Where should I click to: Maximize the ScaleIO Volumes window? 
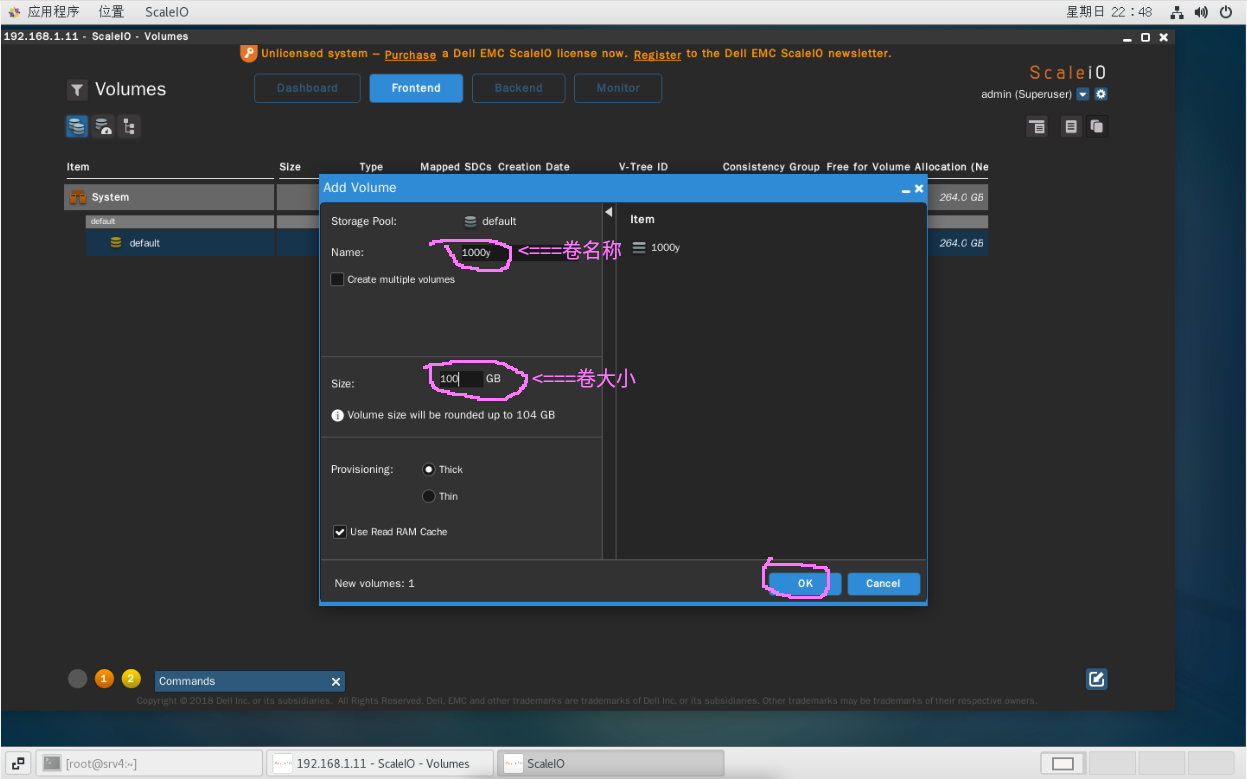(x=1146, y=37)
